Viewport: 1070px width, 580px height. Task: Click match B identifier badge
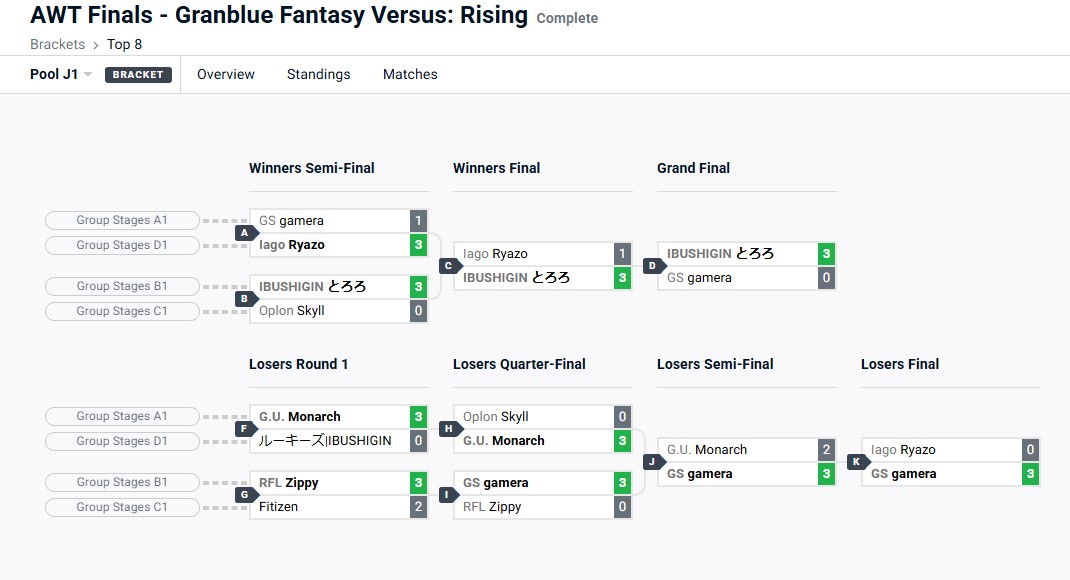click(243, 298)
